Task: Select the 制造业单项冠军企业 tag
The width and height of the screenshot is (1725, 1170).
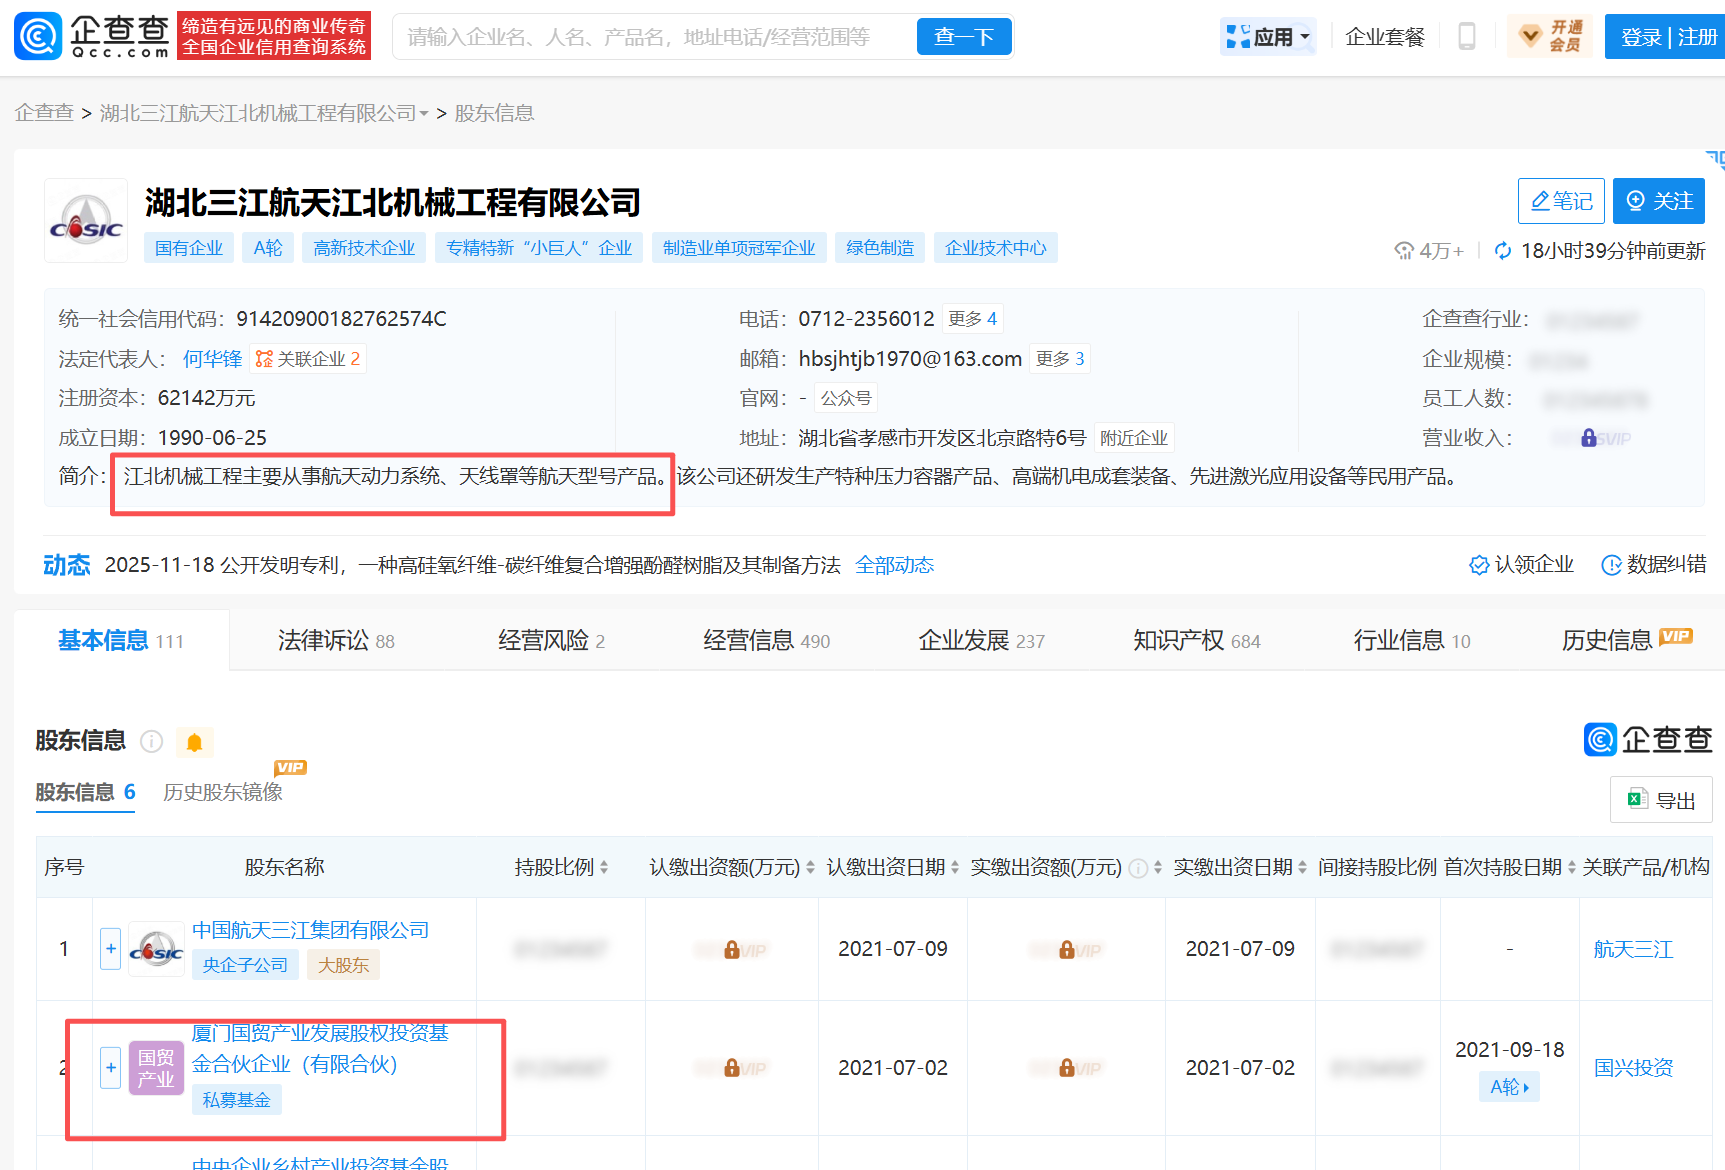Action: 739,248
